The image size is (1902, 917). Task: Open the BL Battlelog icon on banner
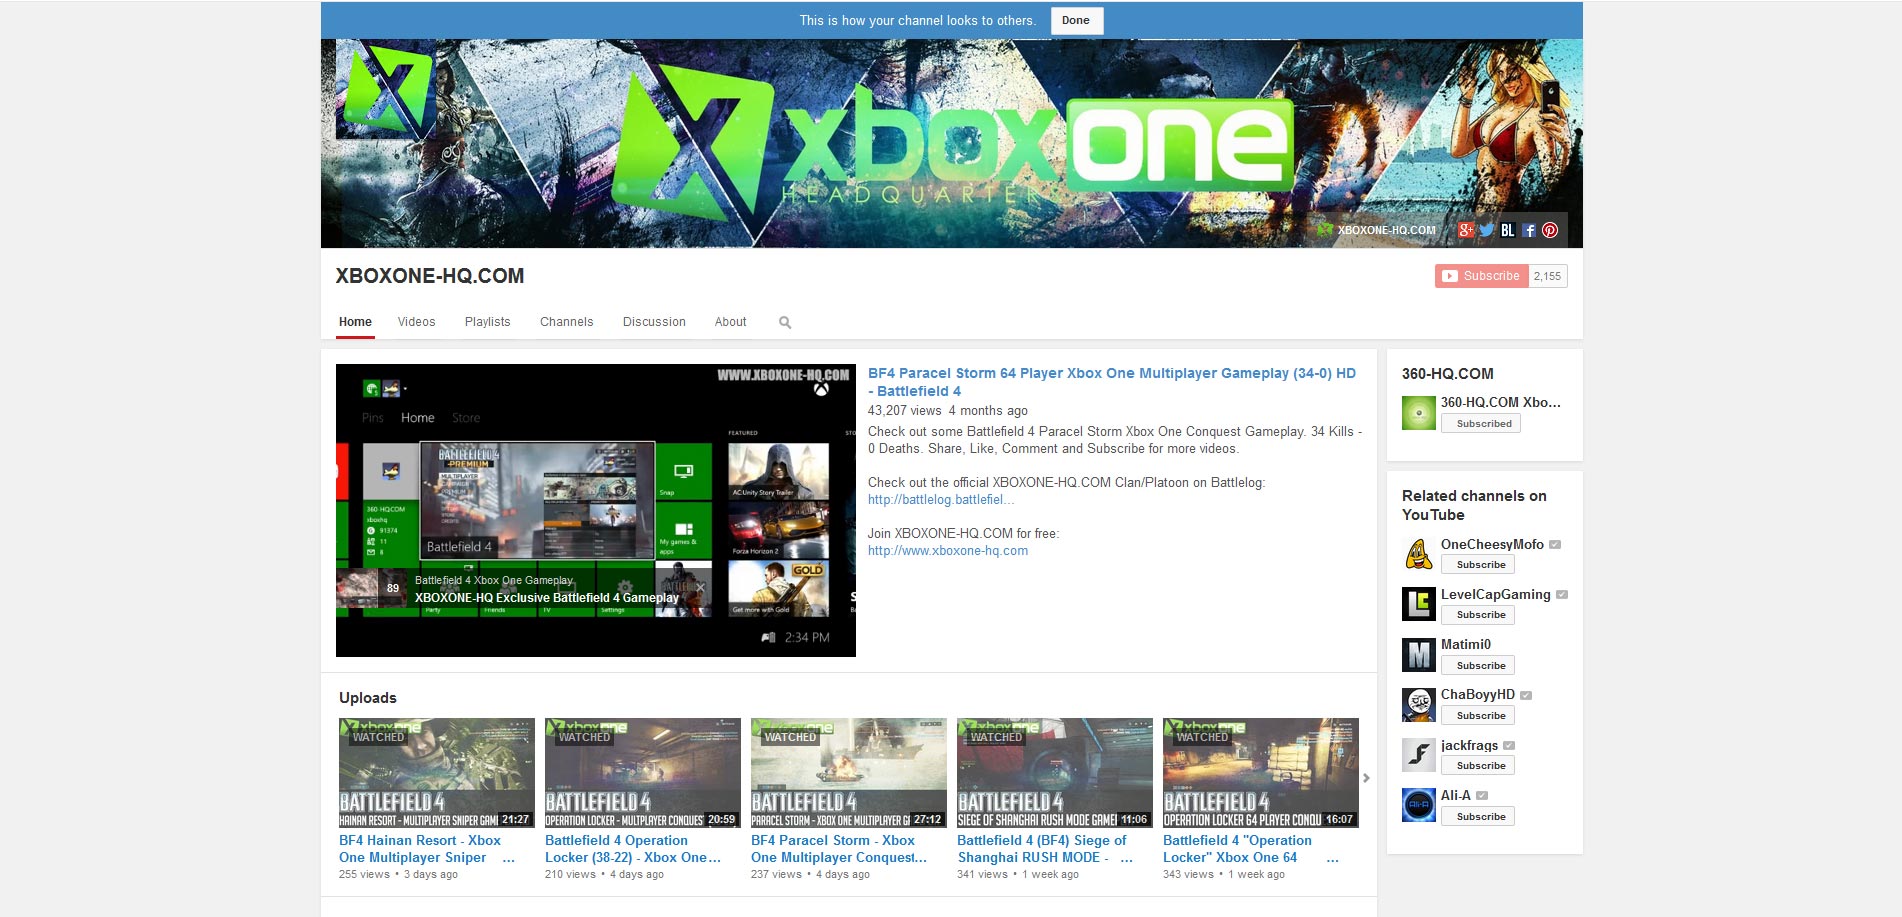(x=1508, y=230)
